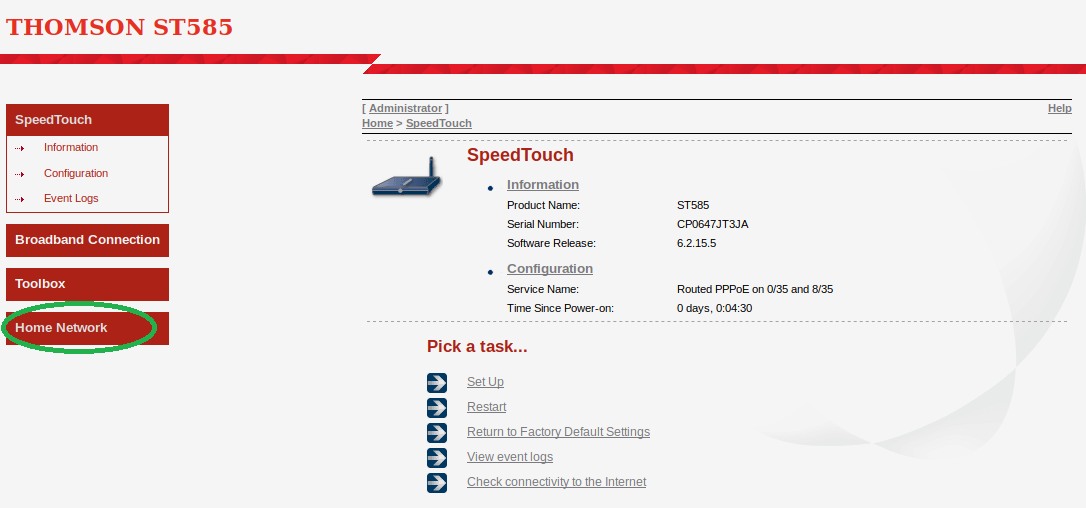Click the Software Release label
Image resolution: width=1086 pixels, height=508 pixels.
click(551, 243)
